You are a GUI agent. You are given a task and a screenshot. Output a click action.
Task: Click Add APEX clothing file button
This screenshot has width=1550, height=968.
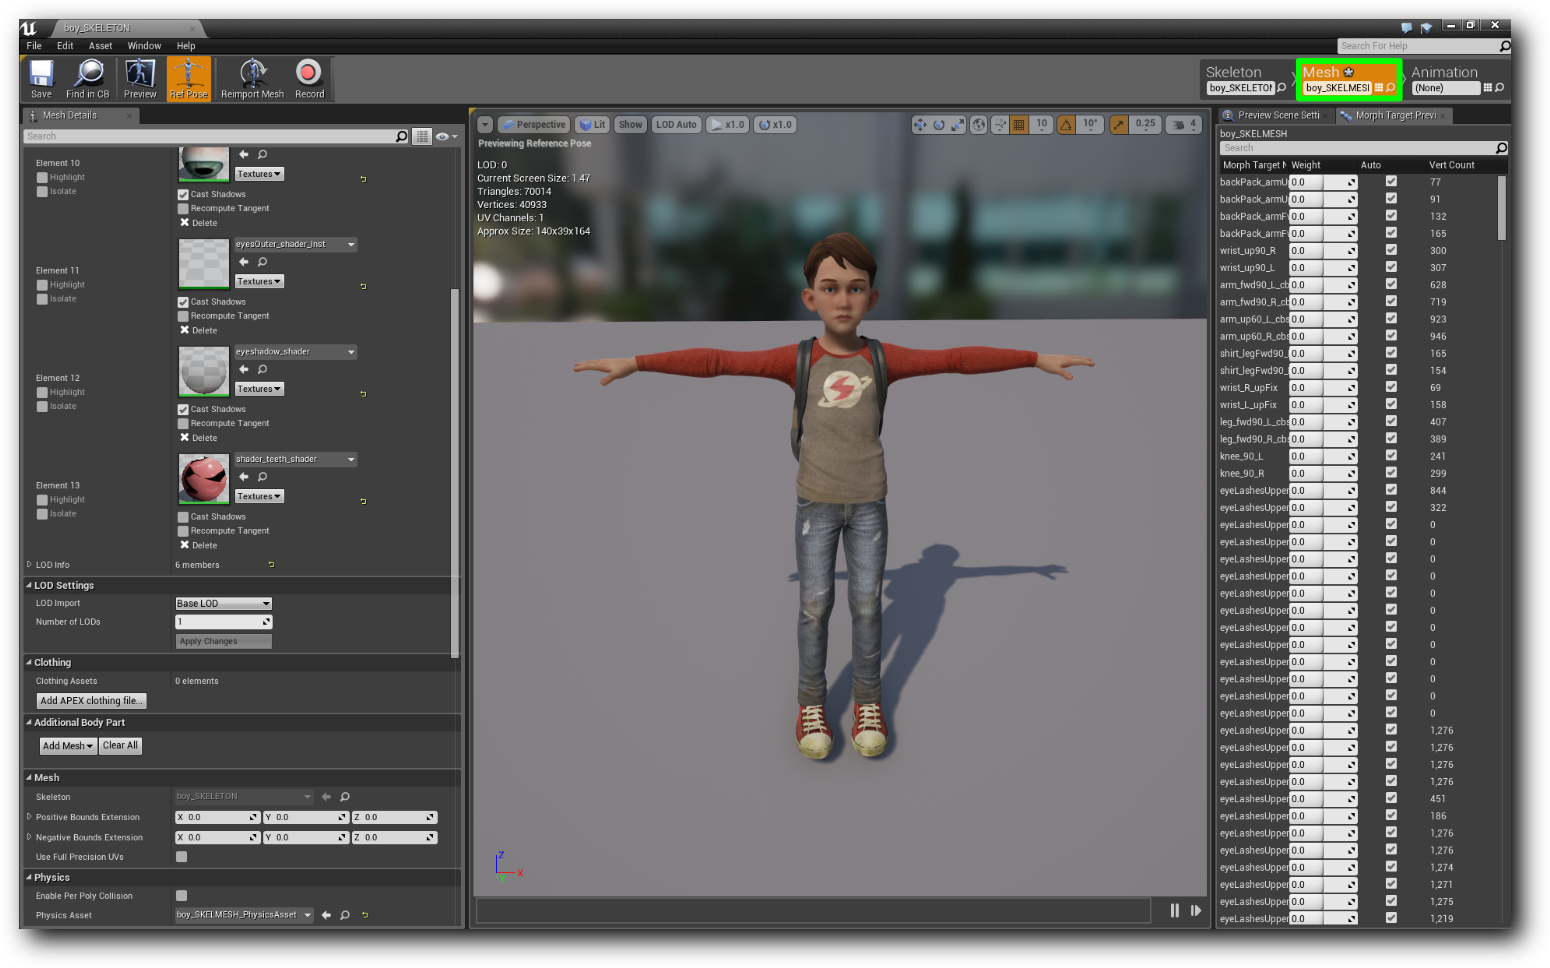click(x=91, y=701)
